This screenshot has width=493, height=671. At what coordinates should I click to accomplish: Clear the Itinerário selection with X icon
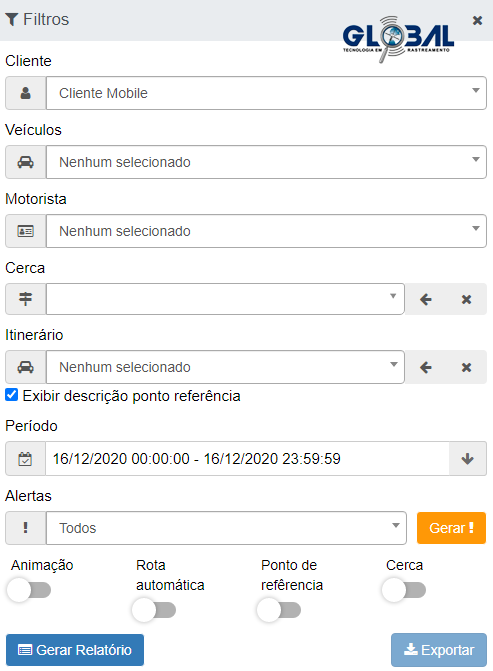[466, 367]
